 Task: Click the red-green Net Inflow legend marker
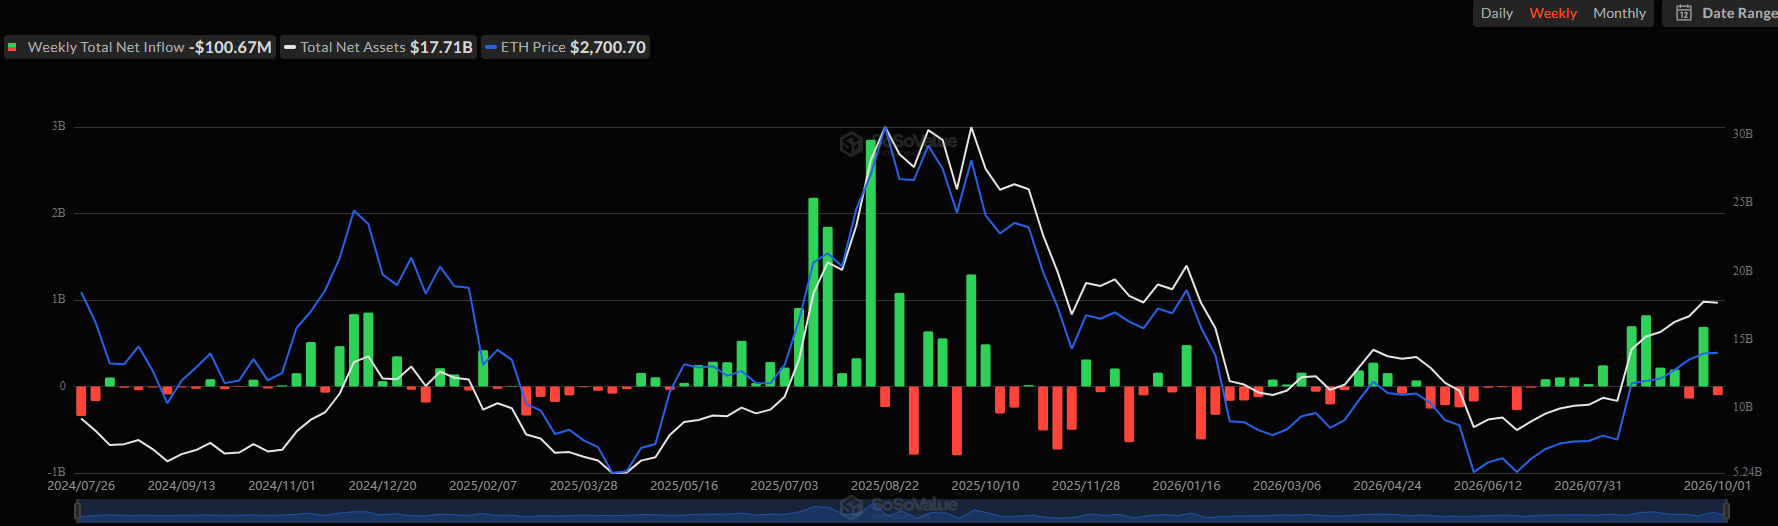(12, 47)
